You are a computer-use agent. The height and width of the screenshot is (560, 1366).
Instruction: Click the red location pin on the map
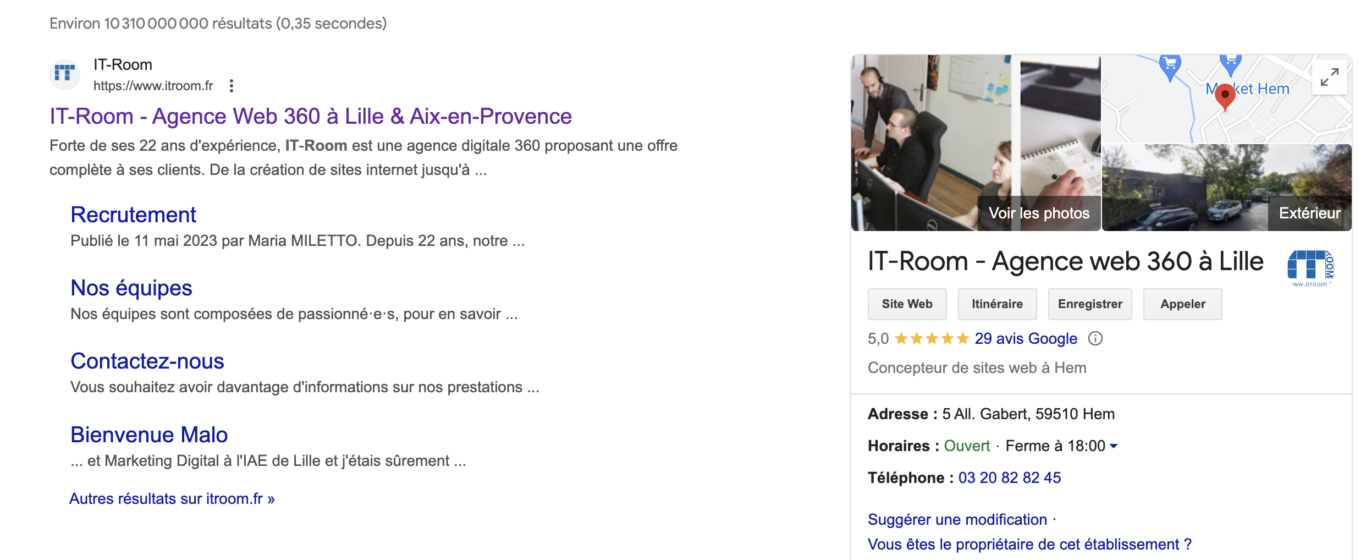click(x=1225, y=97)
